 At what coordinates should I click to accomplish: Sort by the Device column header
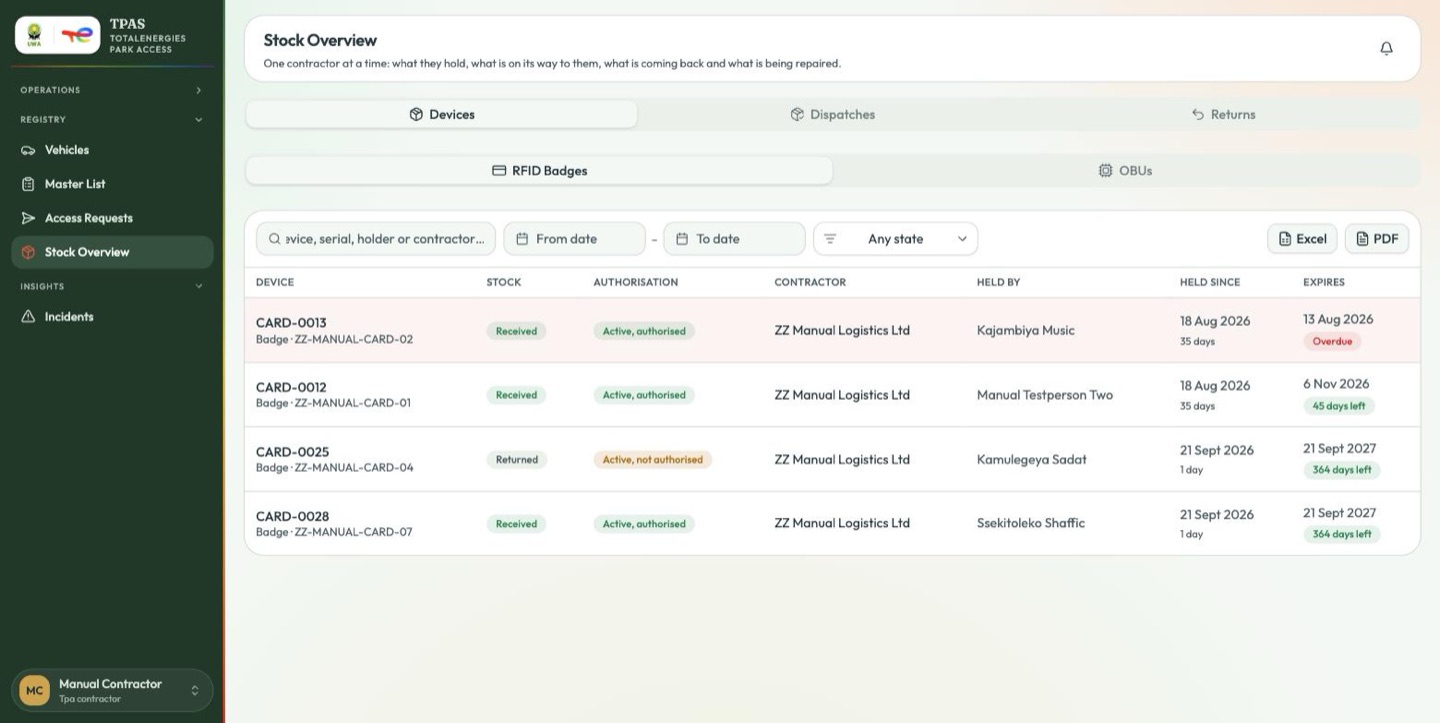click(275, 282)
